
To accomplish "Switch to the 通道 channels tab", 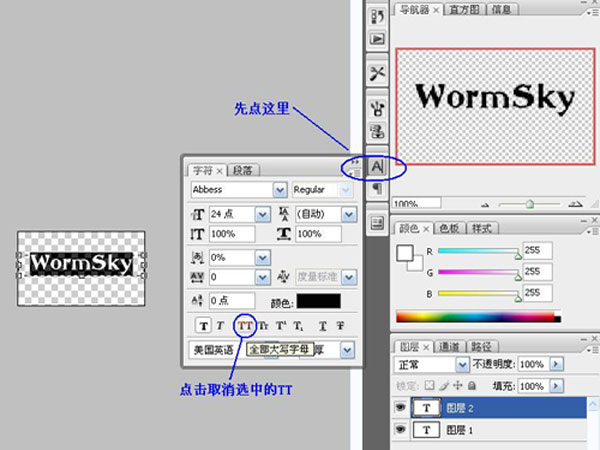I will tap(449, 347).
